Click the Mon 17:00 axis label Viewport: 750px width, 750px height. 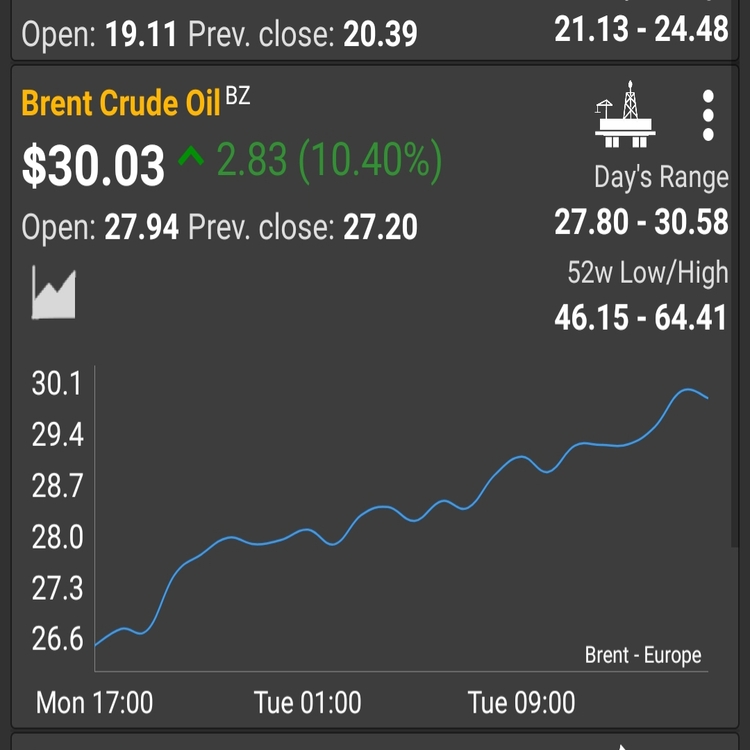pos(94,702)
